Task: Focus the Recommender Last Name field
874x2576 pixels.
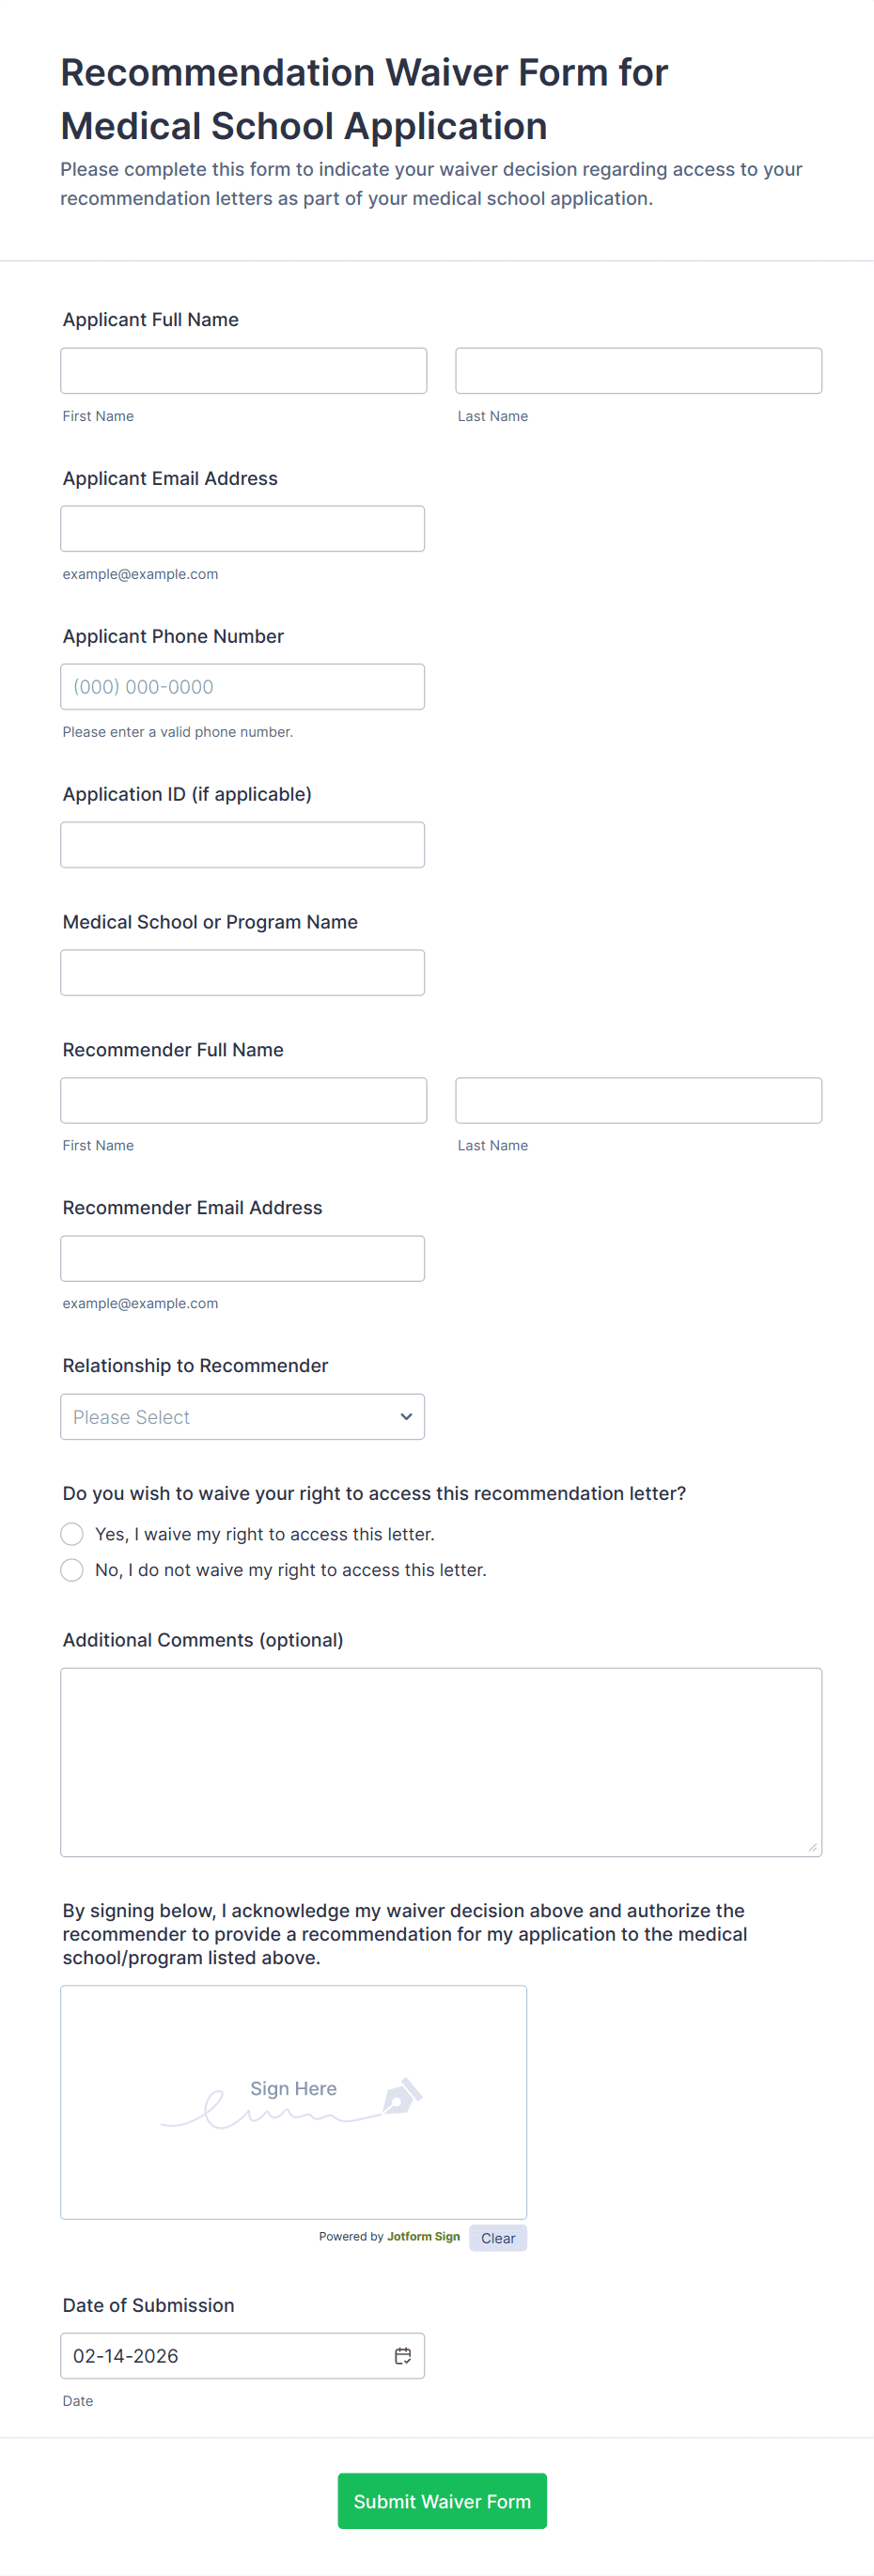Action: pos(638,1100)
